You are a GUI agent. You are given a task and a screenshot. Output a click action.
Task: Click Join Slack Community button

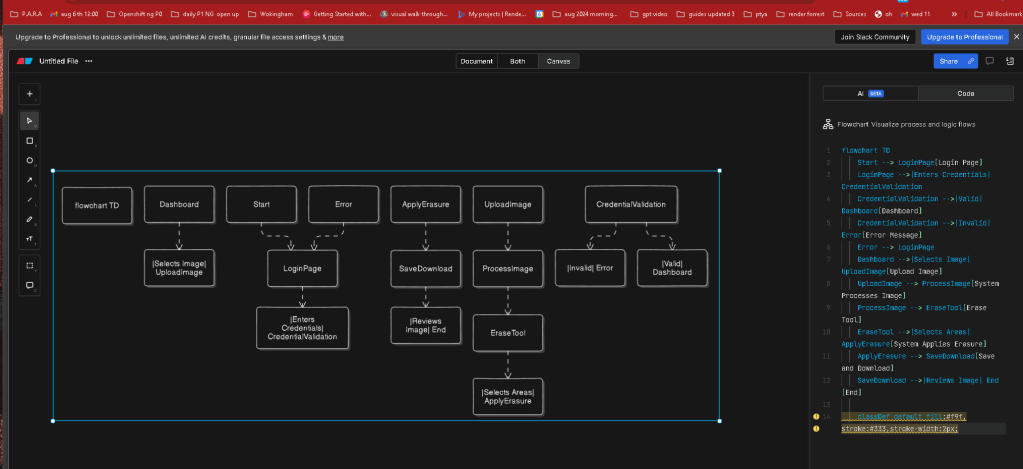click(875, 37)
